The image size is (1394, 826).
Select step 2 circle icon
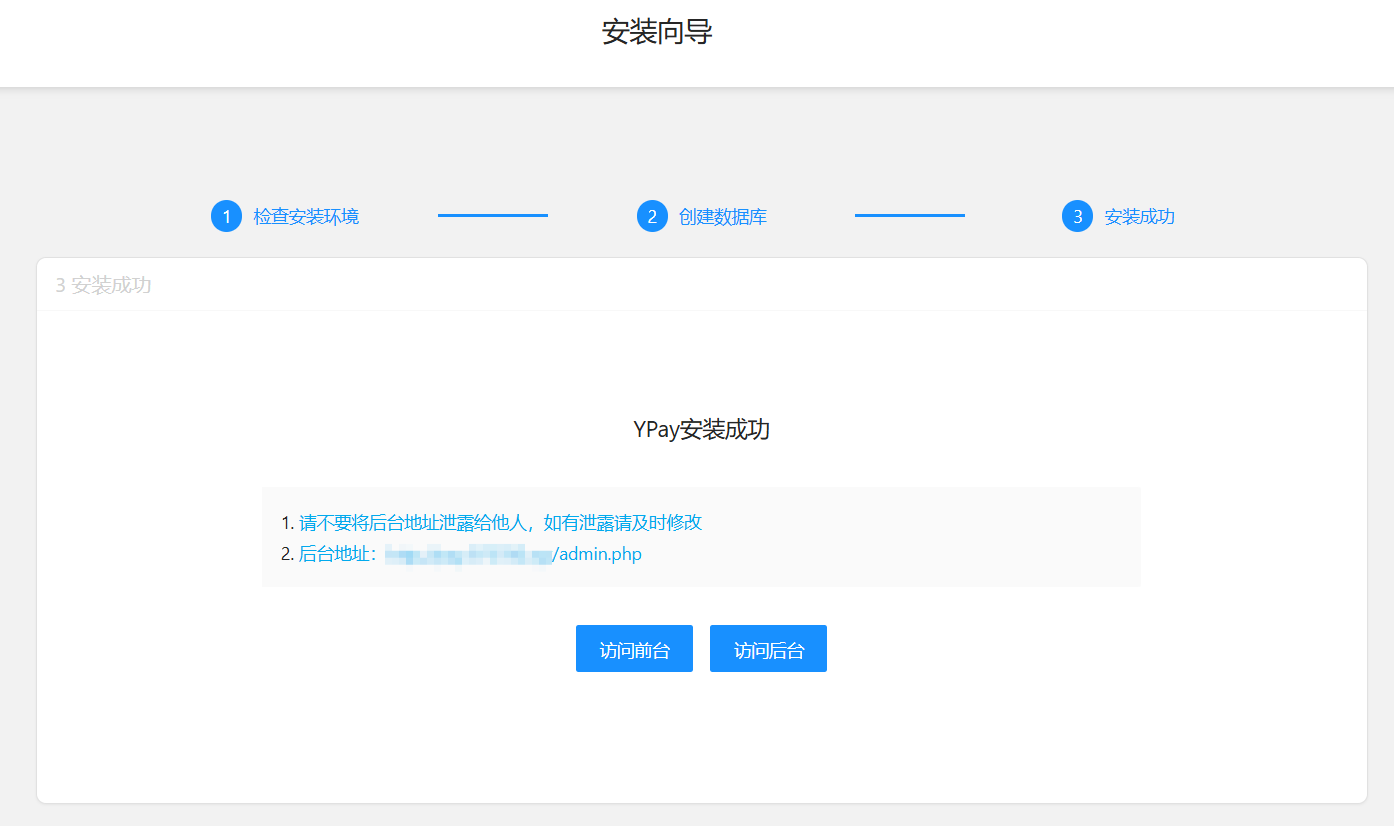point(652,216)
